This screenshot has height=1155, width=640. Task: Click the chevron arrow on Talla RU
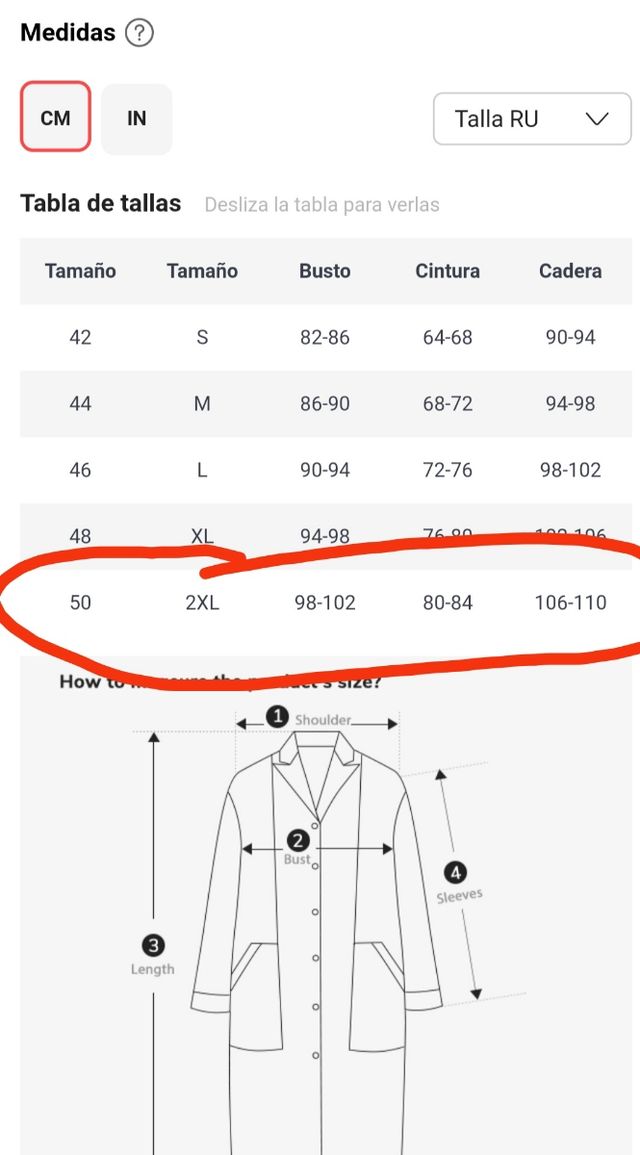tap(597, 119)
